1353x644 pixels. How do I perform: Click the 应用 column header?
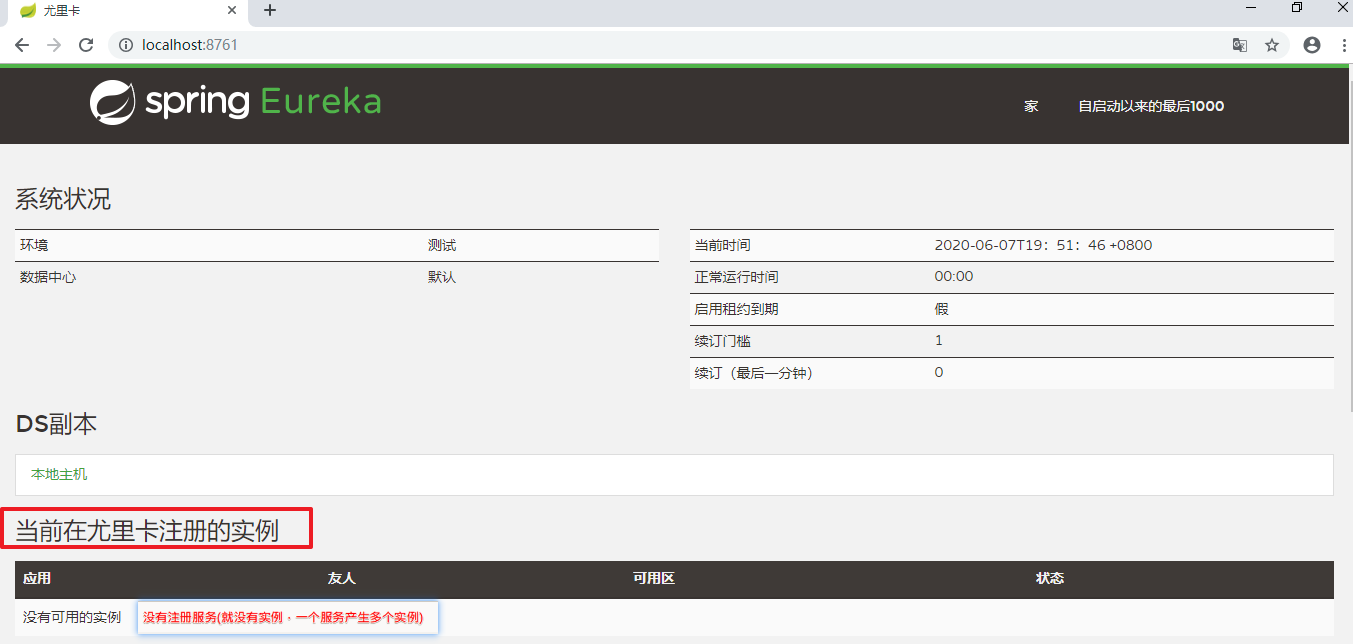37,579
